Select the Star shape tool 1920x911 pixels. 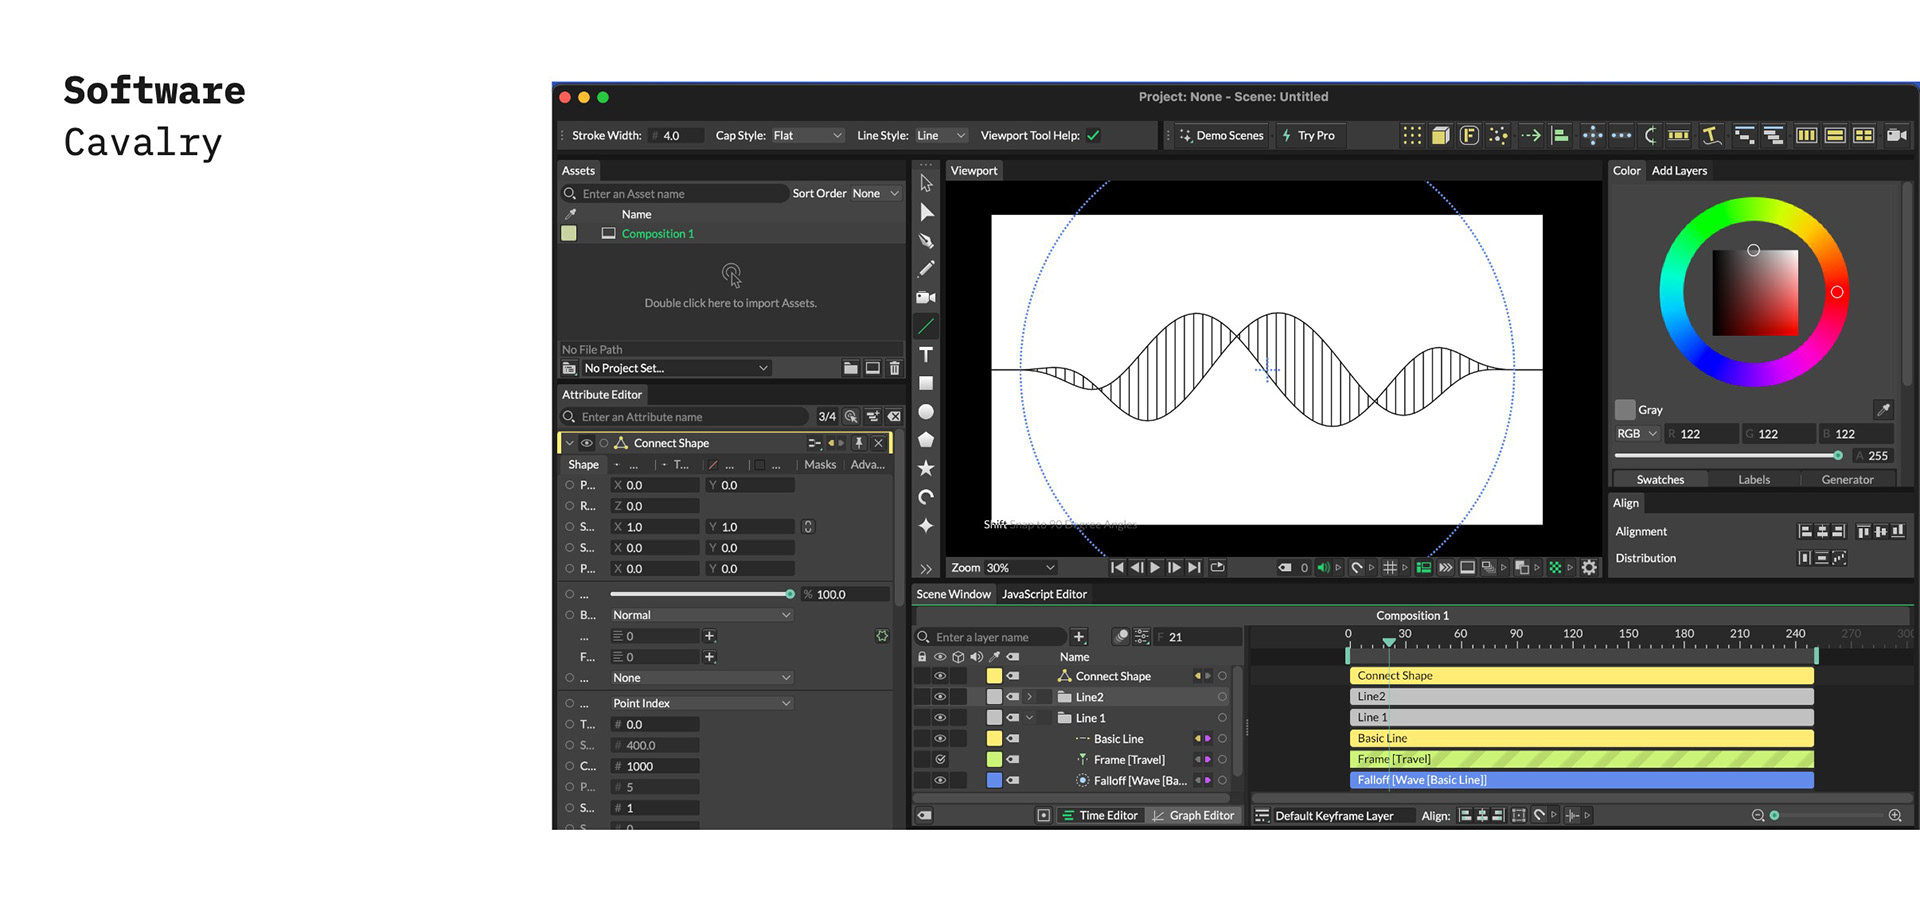click(926, 468)
